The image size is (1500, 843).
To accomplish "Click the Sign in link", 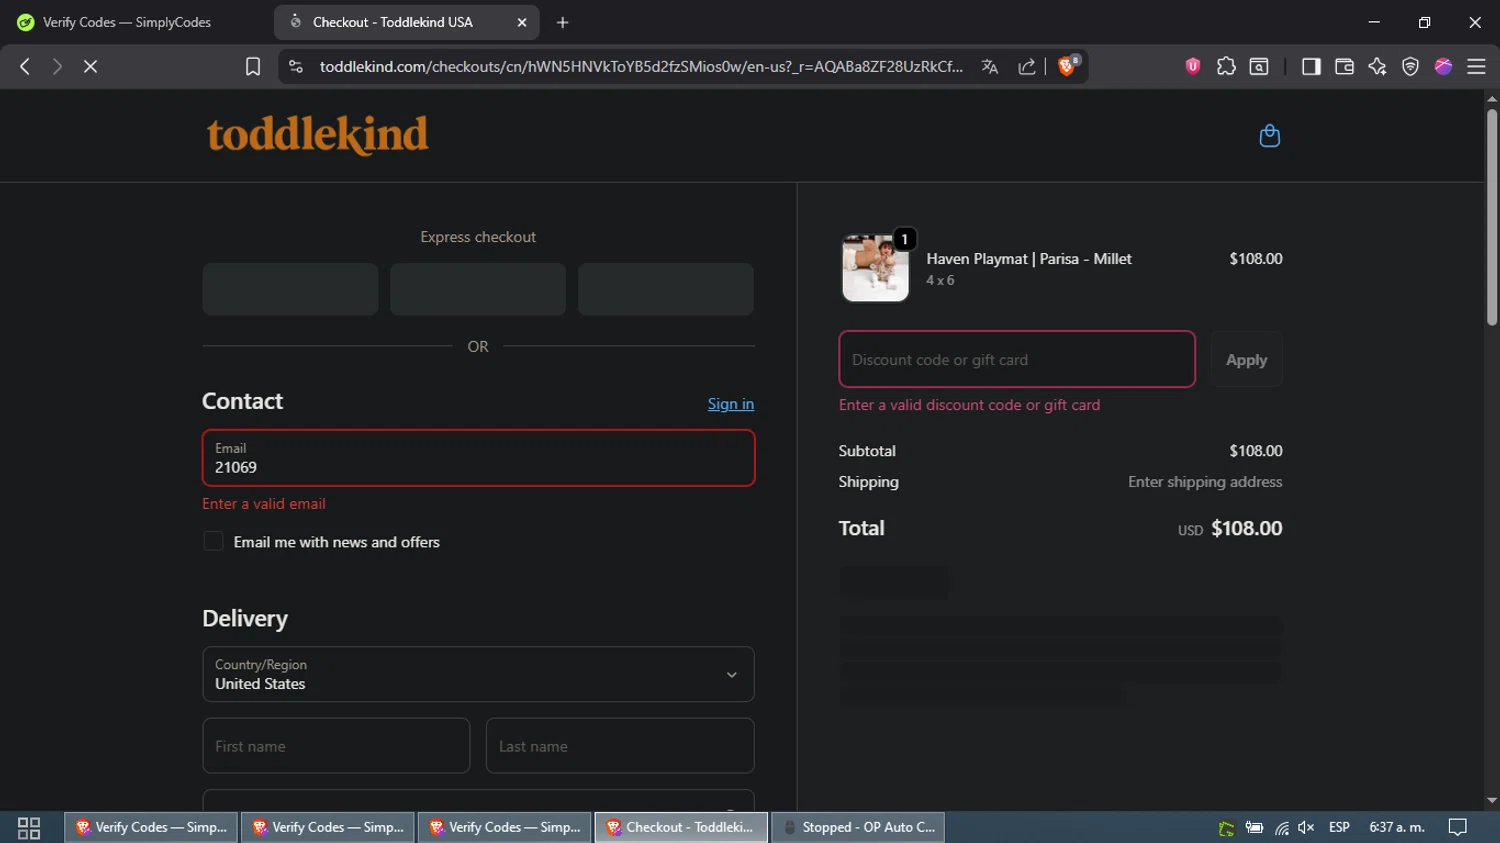I will (x=731, y=404).
